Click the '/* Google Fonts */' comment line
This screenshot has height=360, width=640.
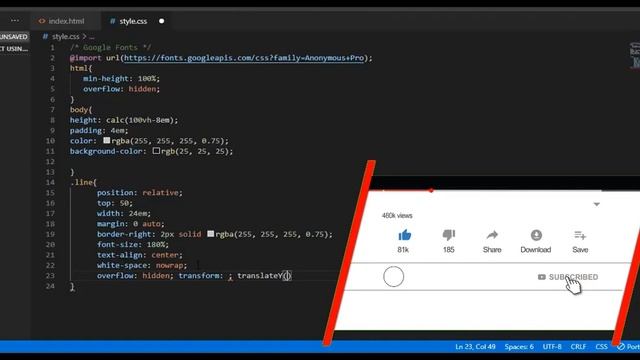[110, 47]
